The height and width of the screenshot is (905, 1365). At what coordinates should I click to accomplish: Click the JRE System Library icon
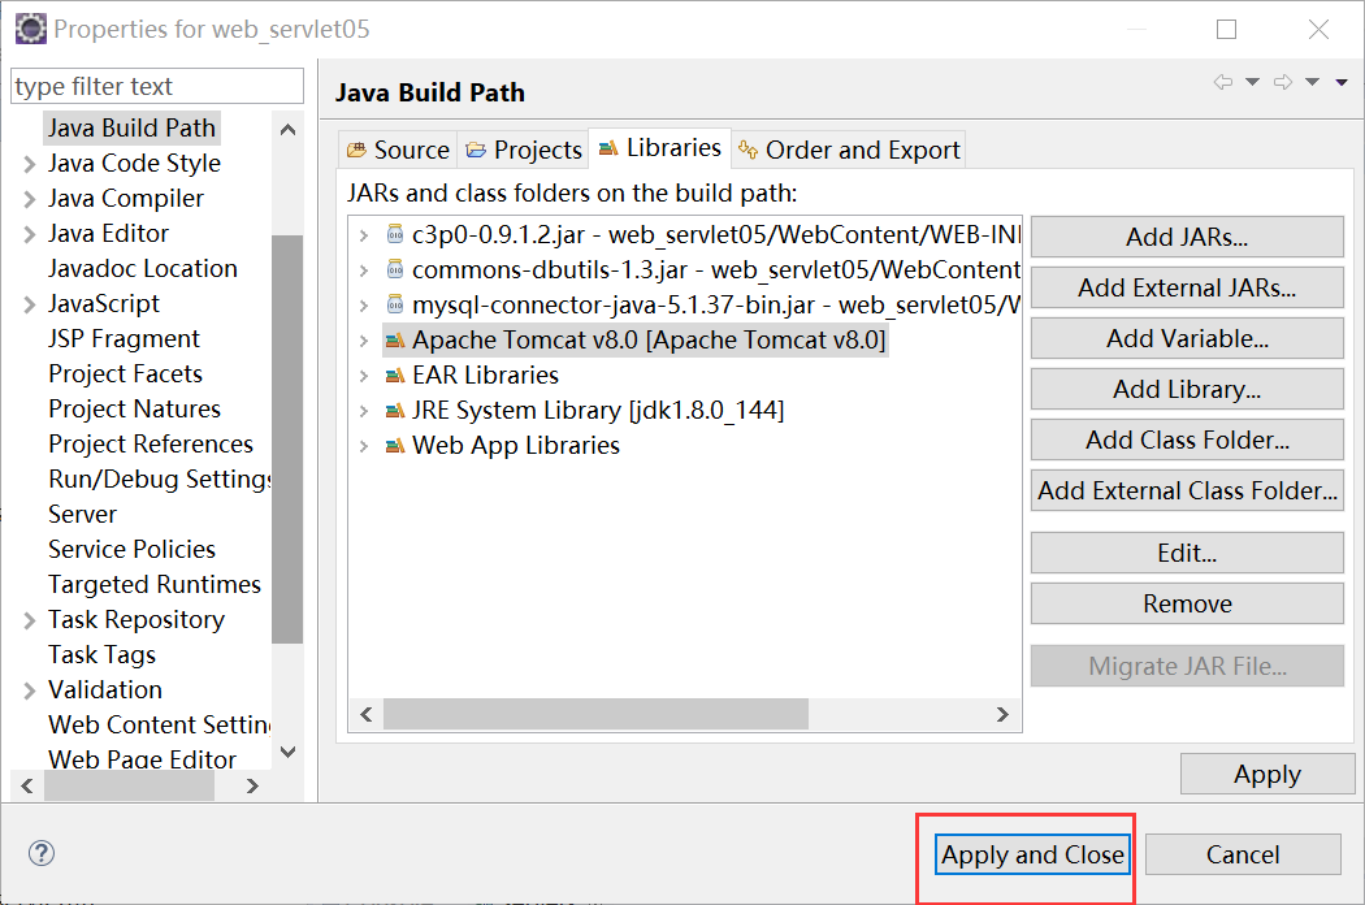(395, 411)
